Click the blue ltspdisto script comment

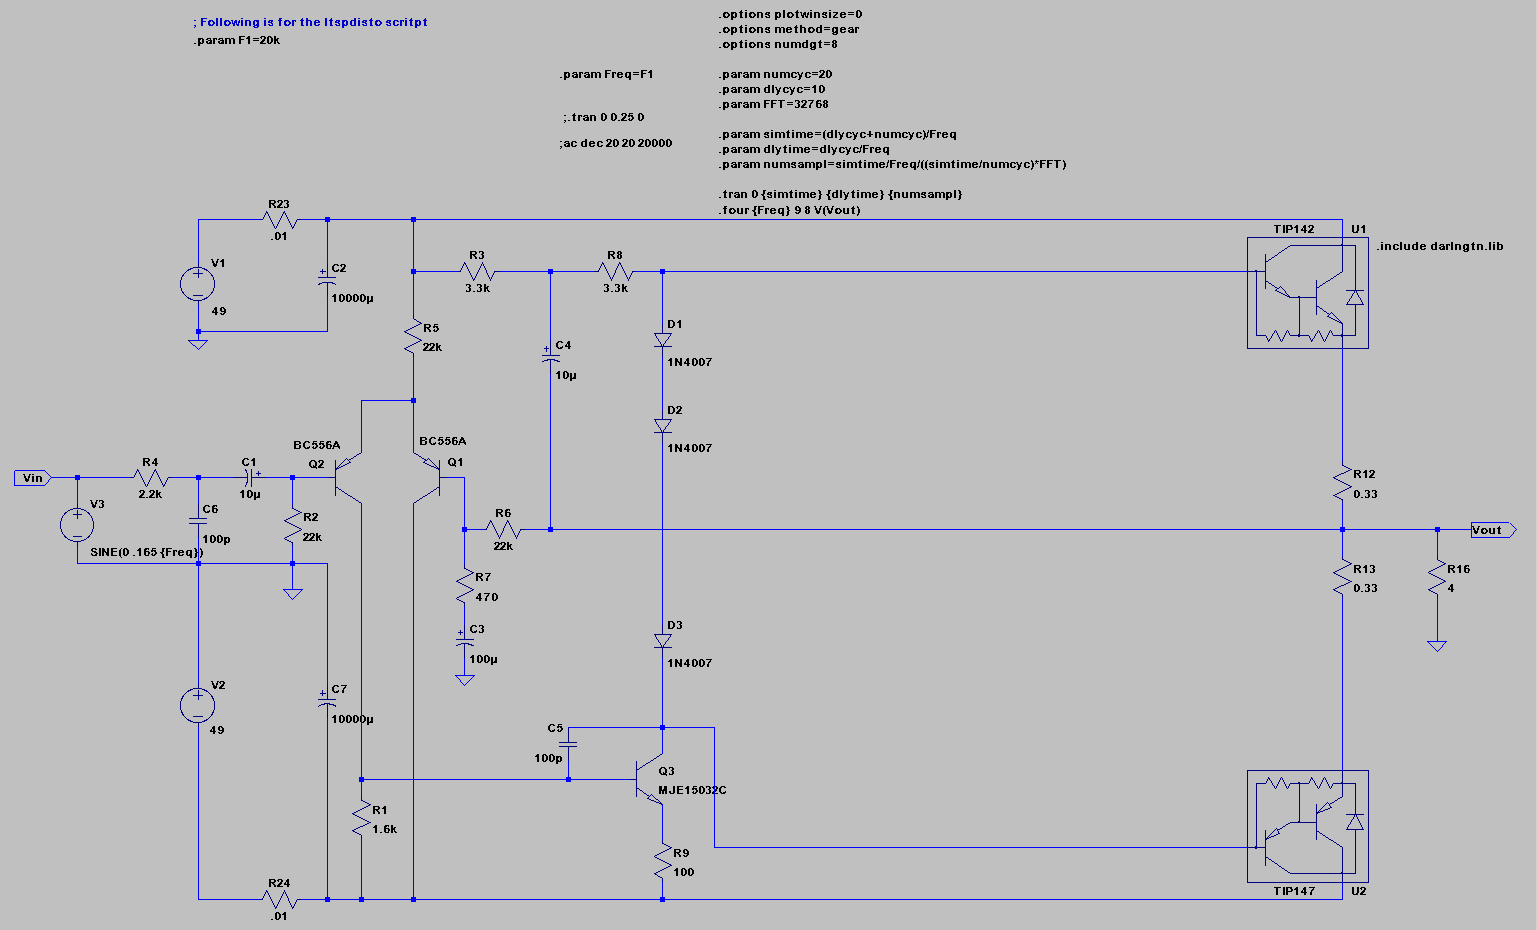[x=310, y=22]
